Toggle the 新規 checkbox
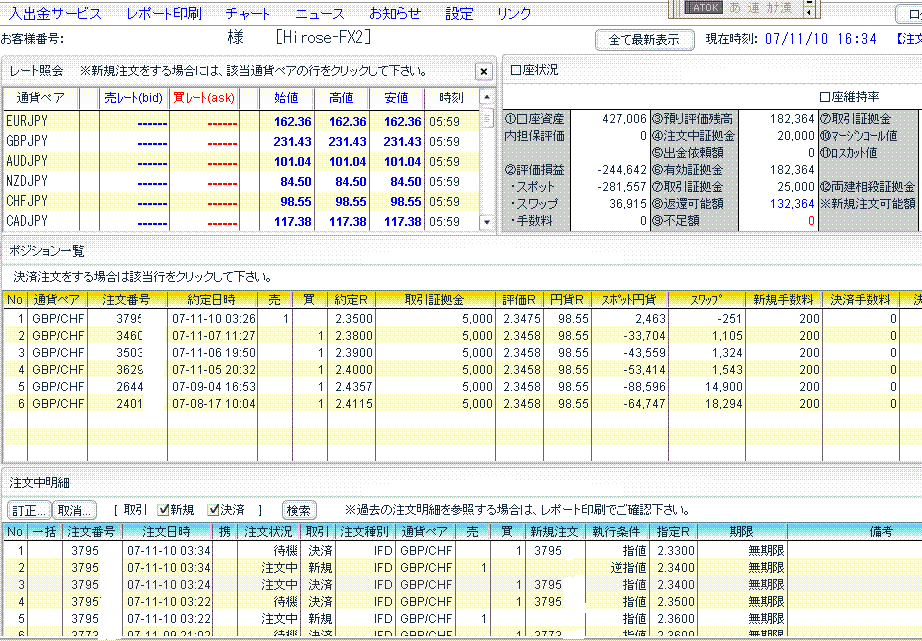 pyautogui.click(x=164, y=510)
